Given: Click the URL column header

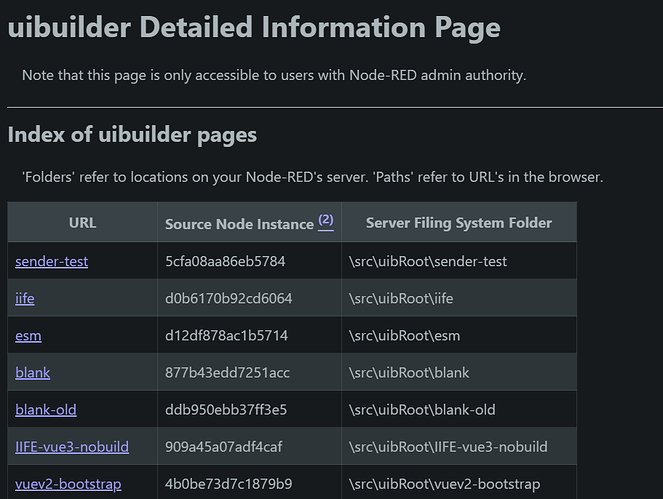Looking at the screenshot, I should [x=83, y=223].
